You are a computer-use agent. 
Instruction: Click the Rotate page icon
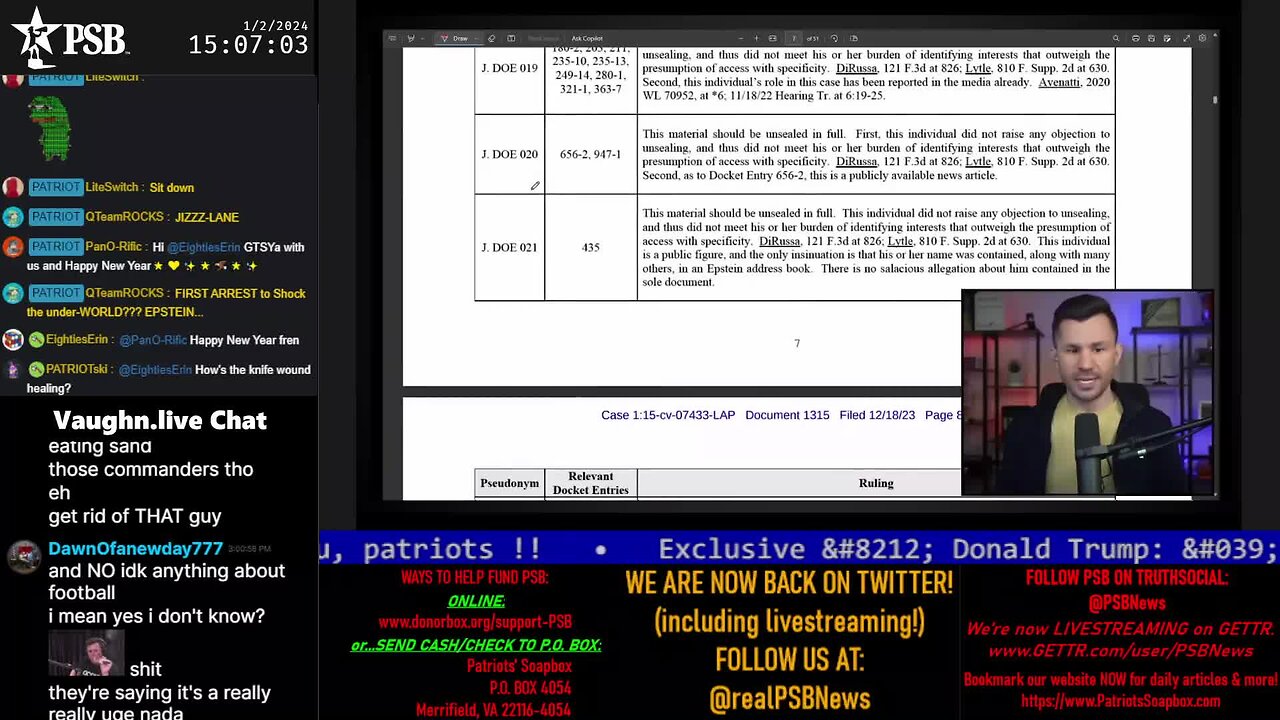pyautogui.click(x=834, y=38)
